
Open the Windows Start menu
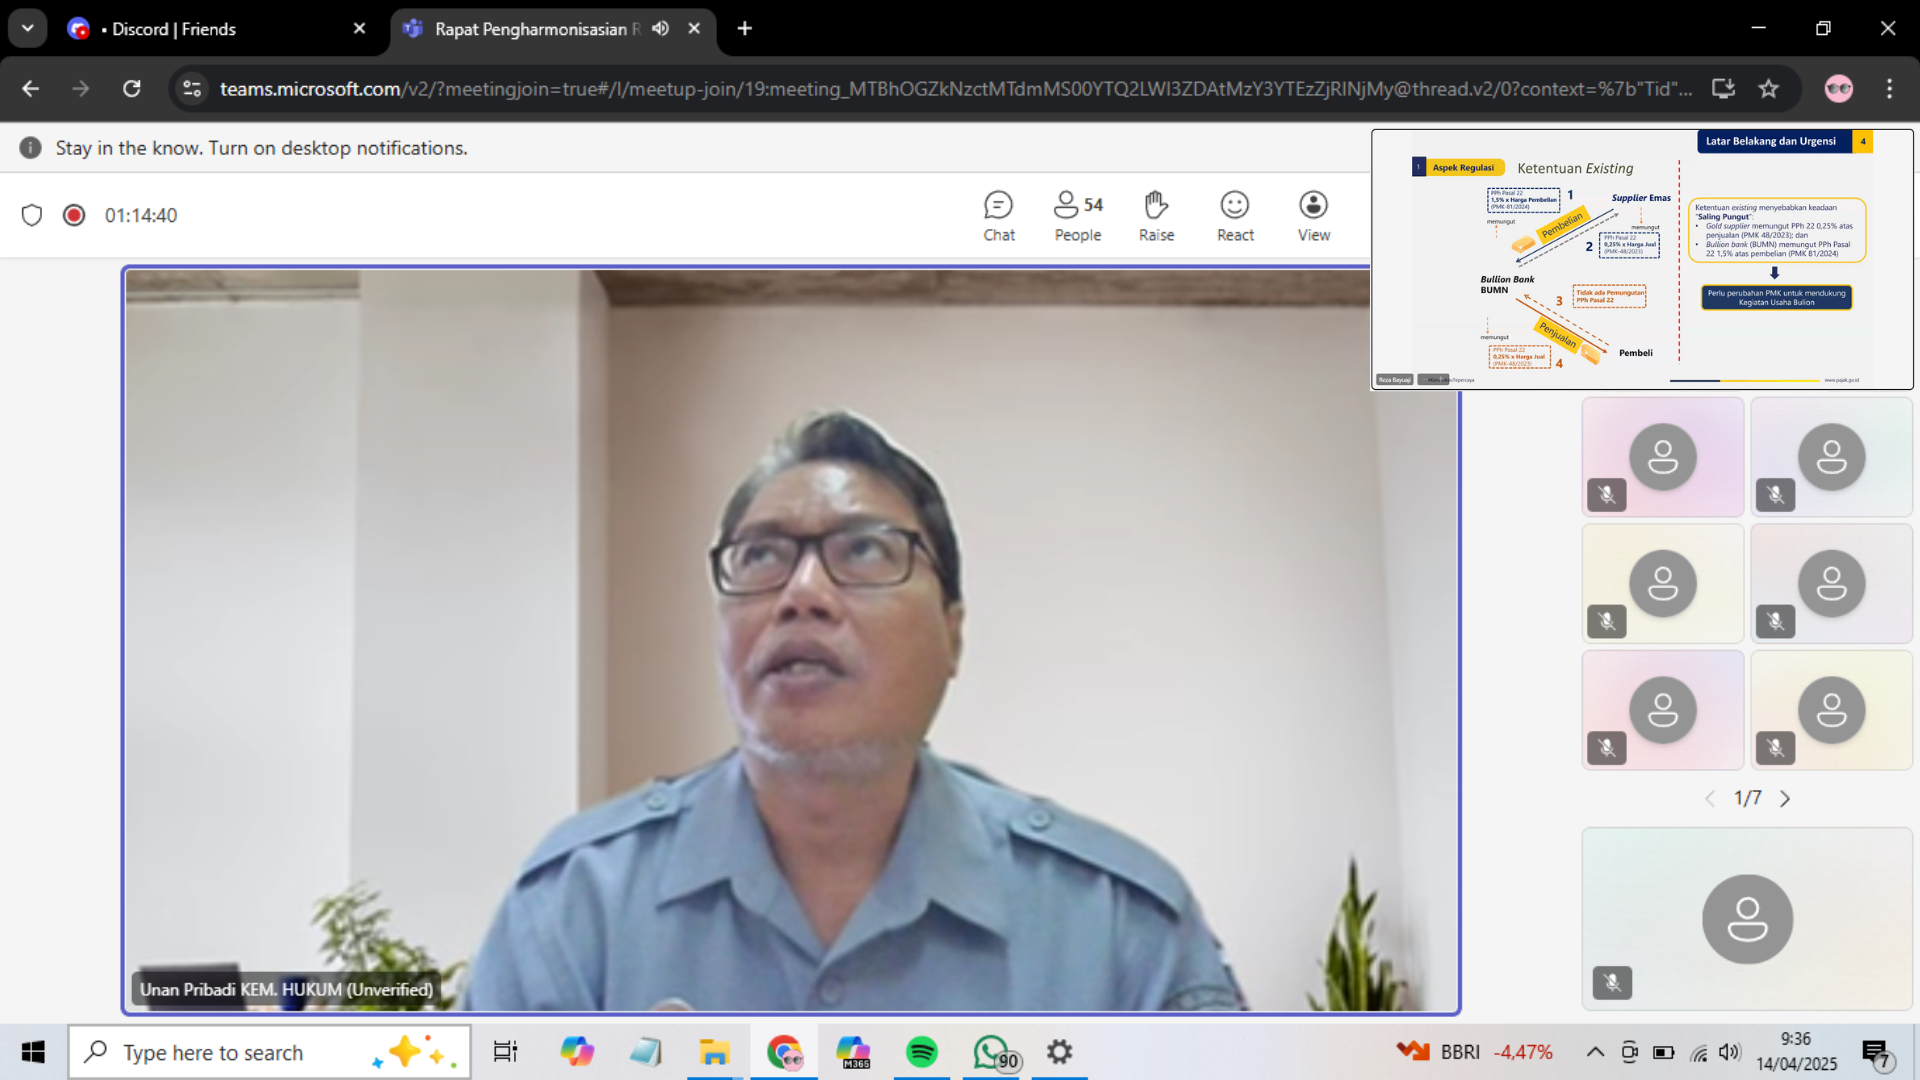coord(33,1052)
